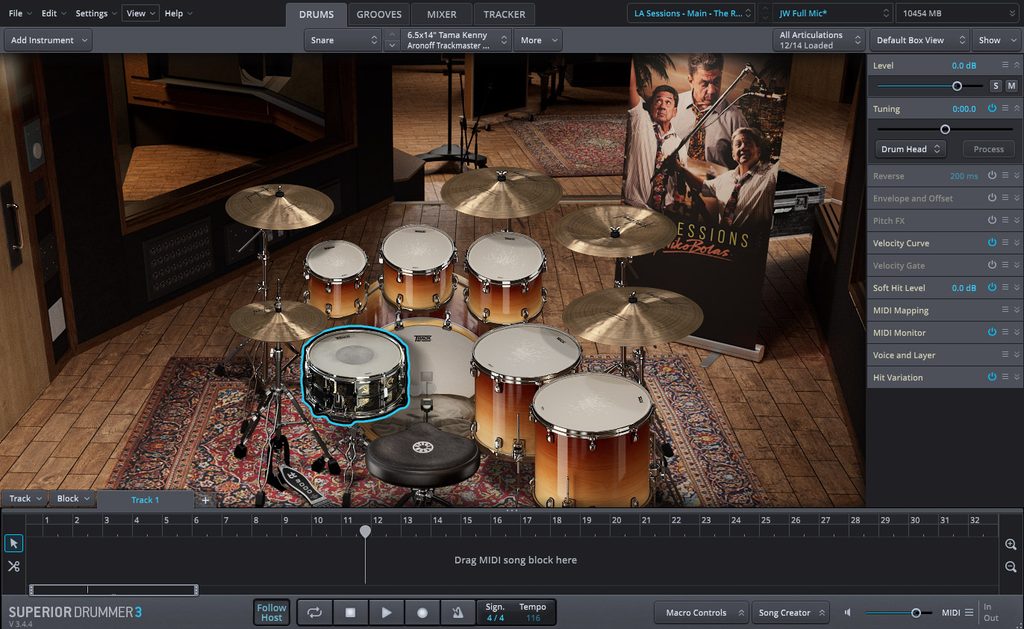The image size is (1024, 629).
Task: Open the MIDI menu icon at bottom right
Action: coord(969,613)
